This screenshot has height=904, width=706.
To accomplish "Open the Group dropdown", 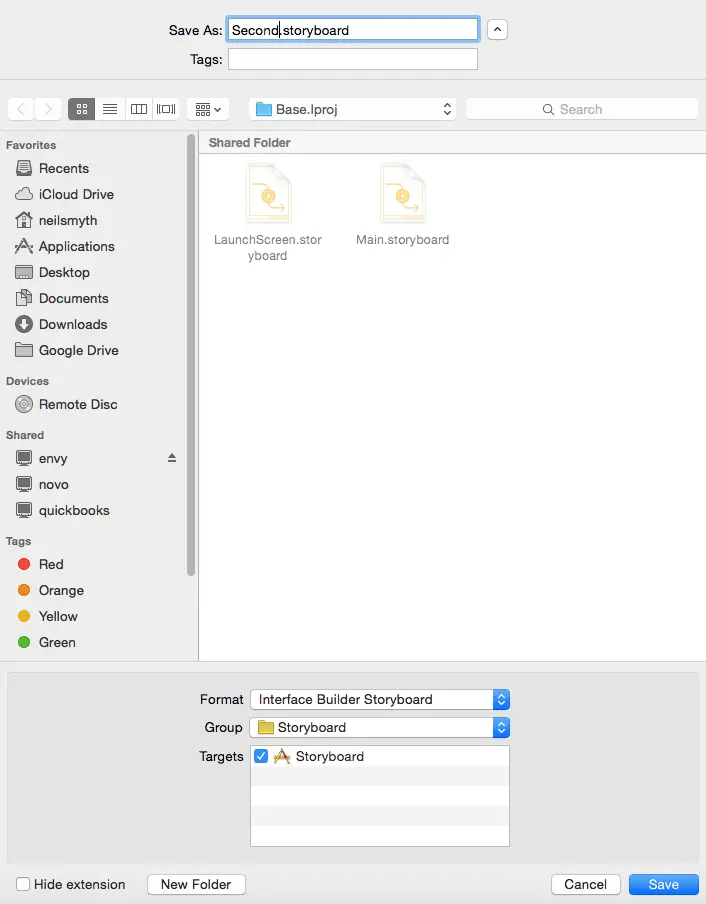I will 380,728.
